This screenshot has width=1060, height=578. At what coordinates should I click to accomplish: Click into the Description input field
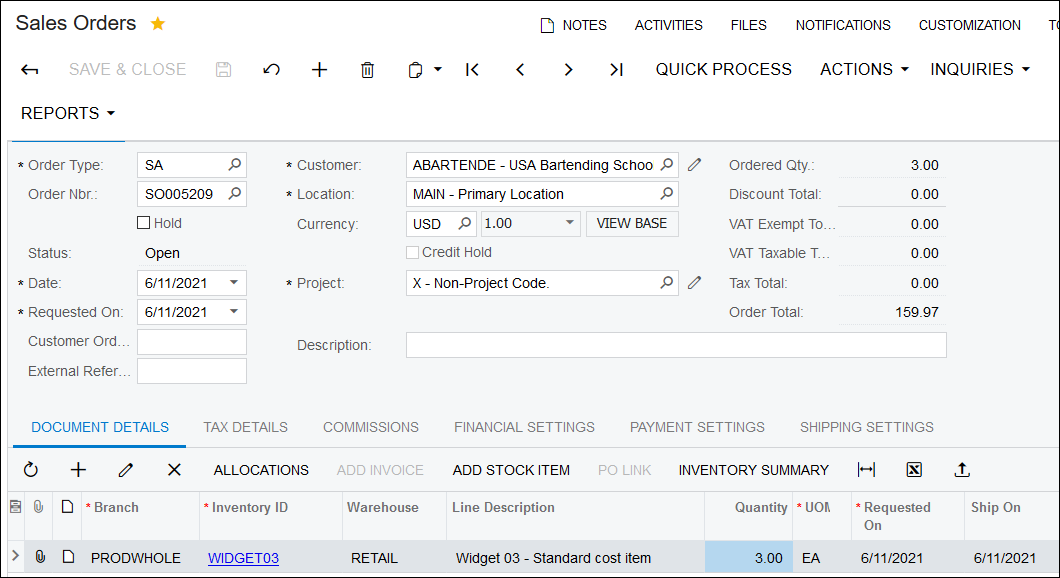(675, 345)
